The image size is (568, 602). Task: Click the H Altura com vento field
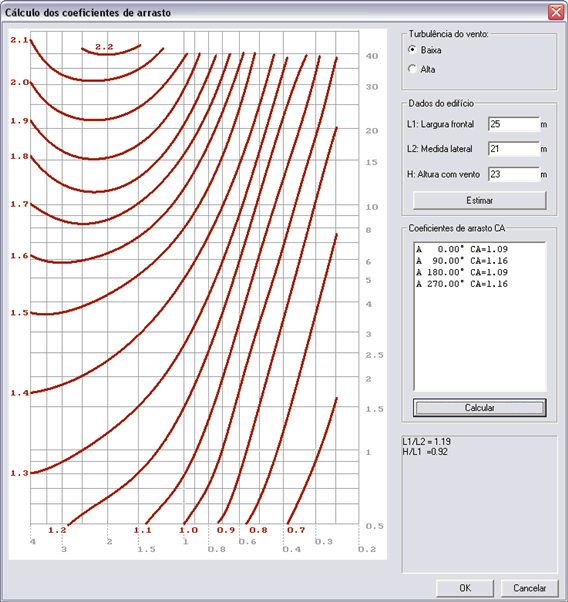coord(514,174)
